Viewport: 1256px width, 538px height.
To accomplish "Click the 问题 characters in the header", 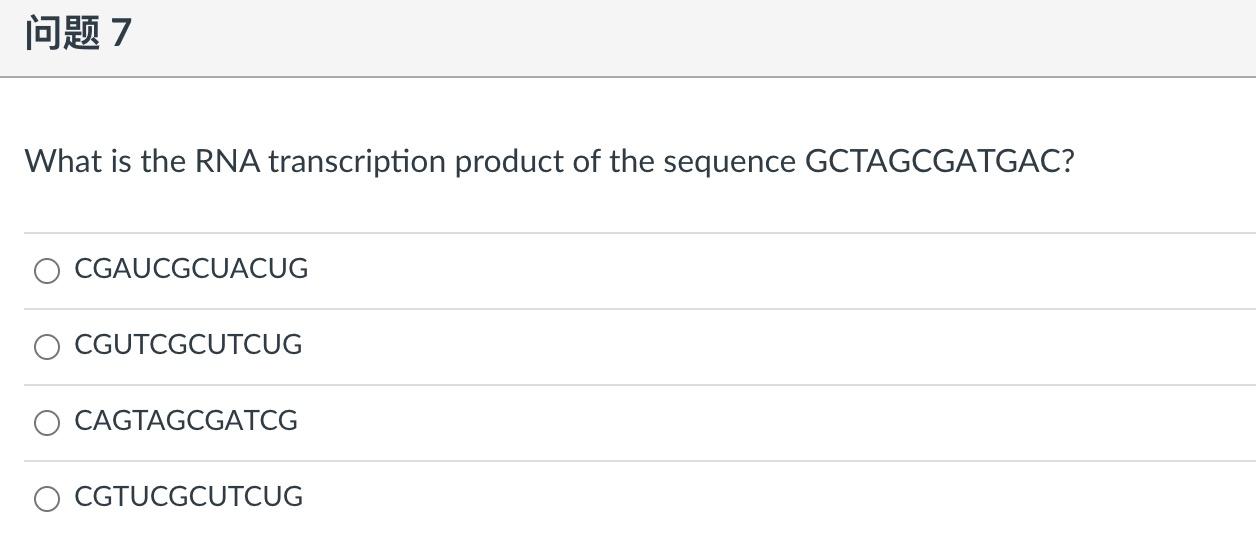I will [x=62, y=33].
